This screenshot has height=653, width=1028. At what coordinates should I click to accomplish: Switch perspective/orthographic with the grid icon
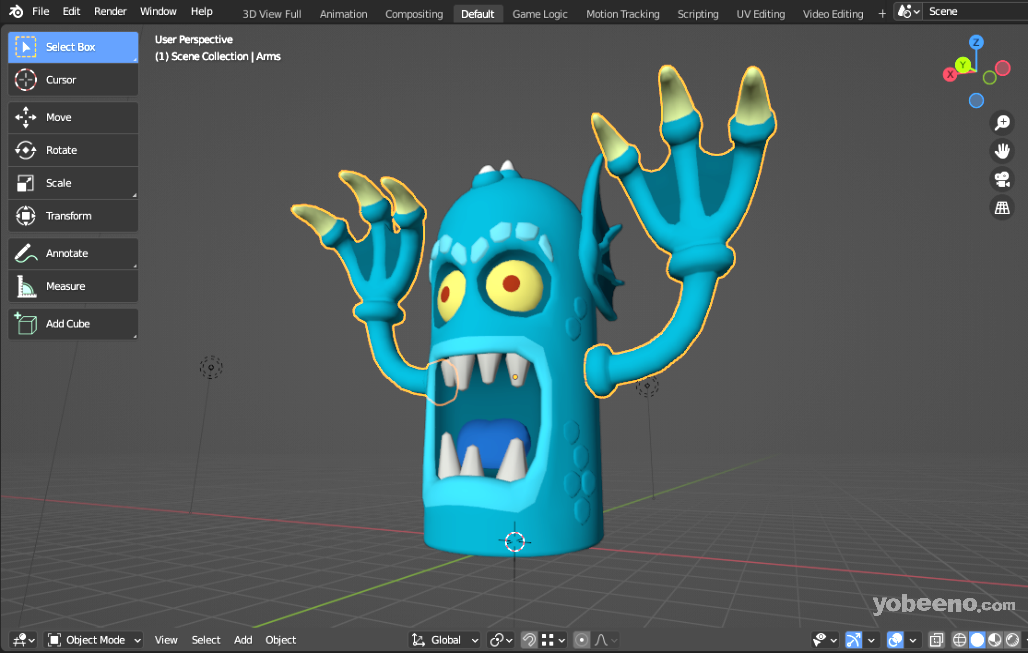(x=1002, y=208)
